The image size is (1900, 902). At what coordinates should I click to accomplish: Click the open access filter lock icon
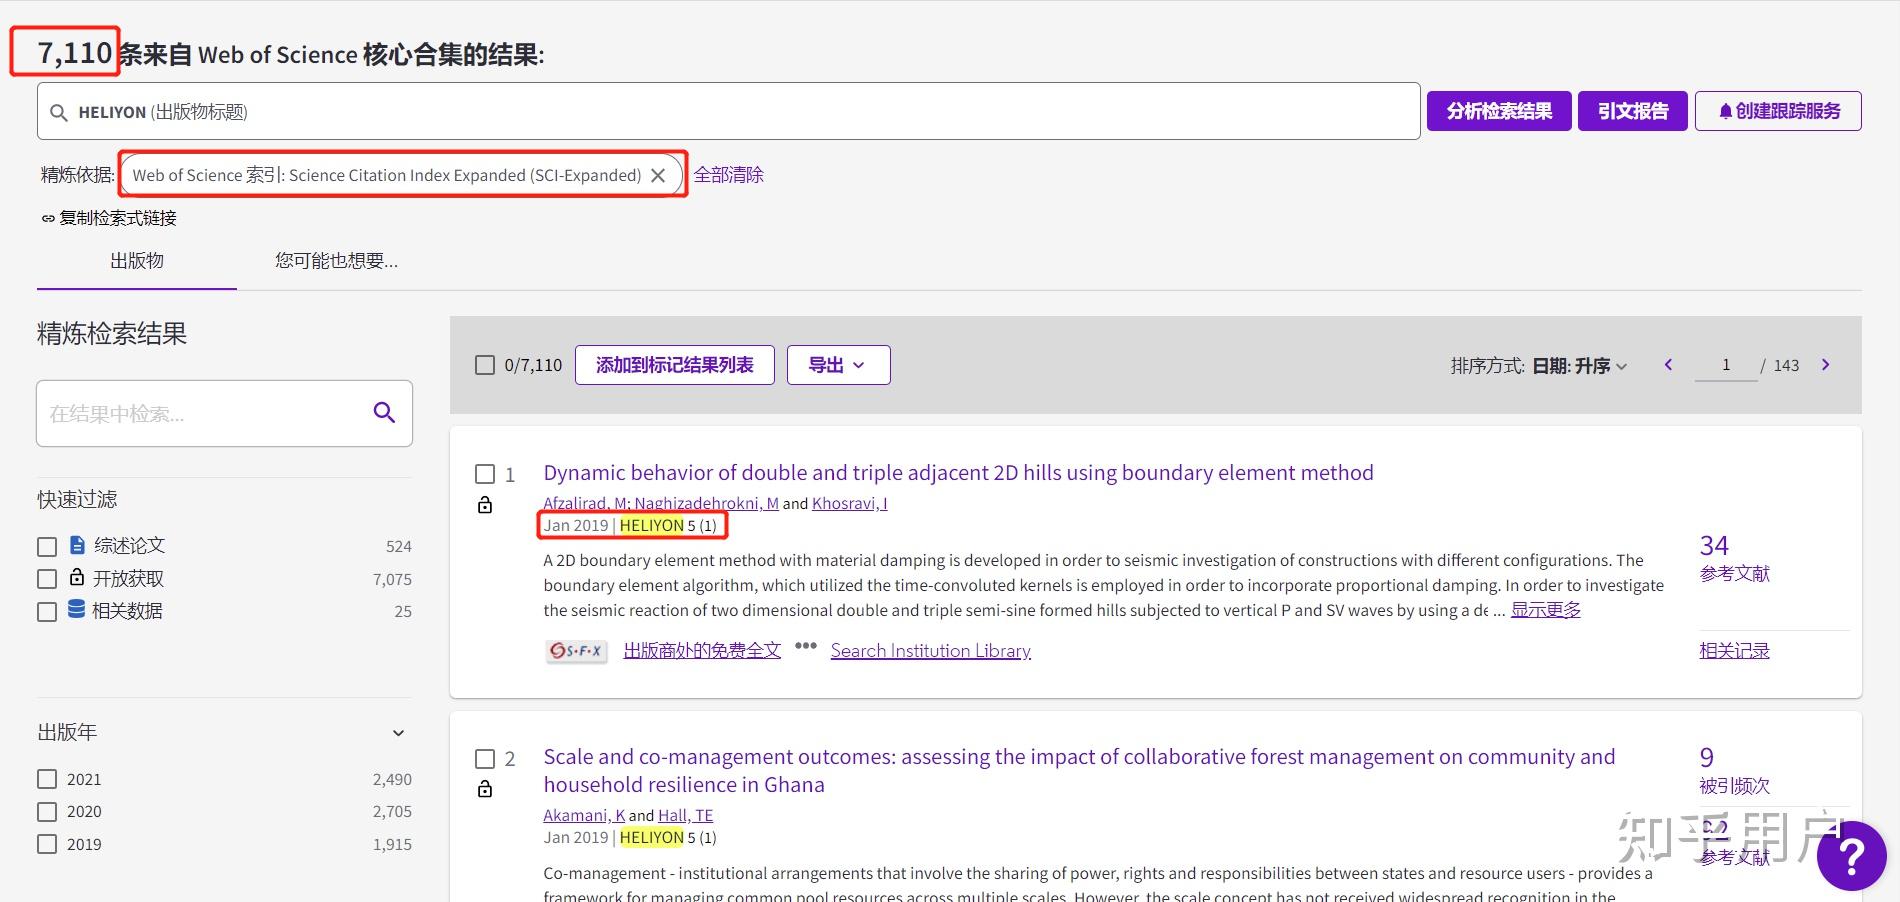(77, 577)
